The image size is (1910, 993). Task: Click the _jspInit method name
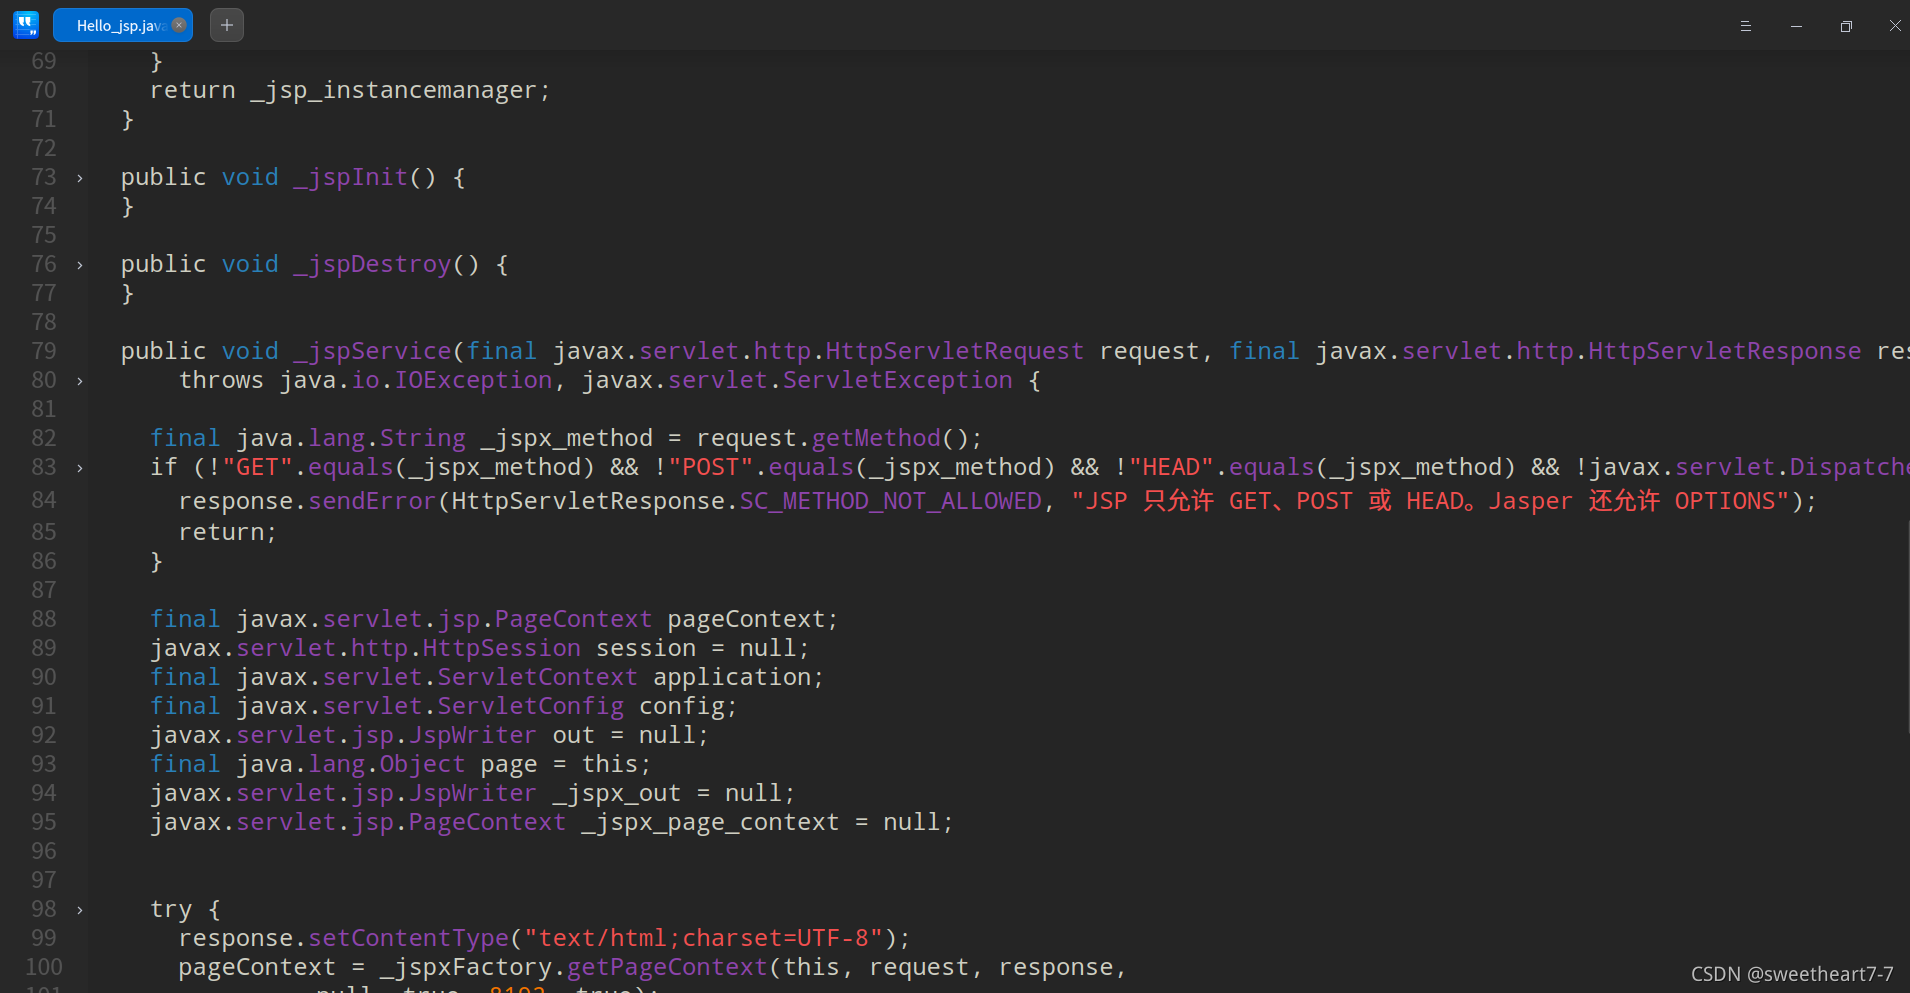pos(351,178)
